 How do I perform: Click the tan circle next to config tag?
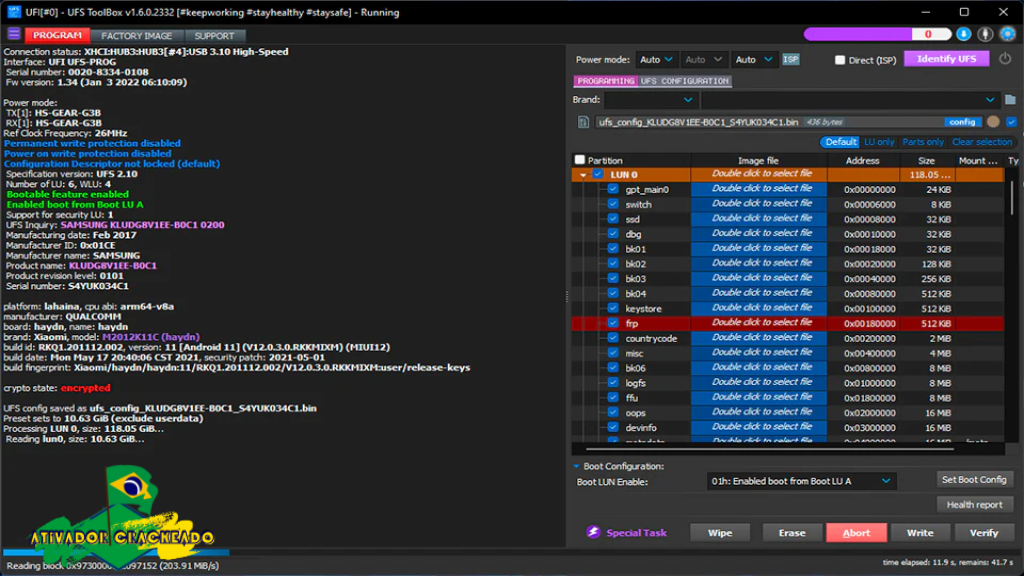(x=993, y=121)
